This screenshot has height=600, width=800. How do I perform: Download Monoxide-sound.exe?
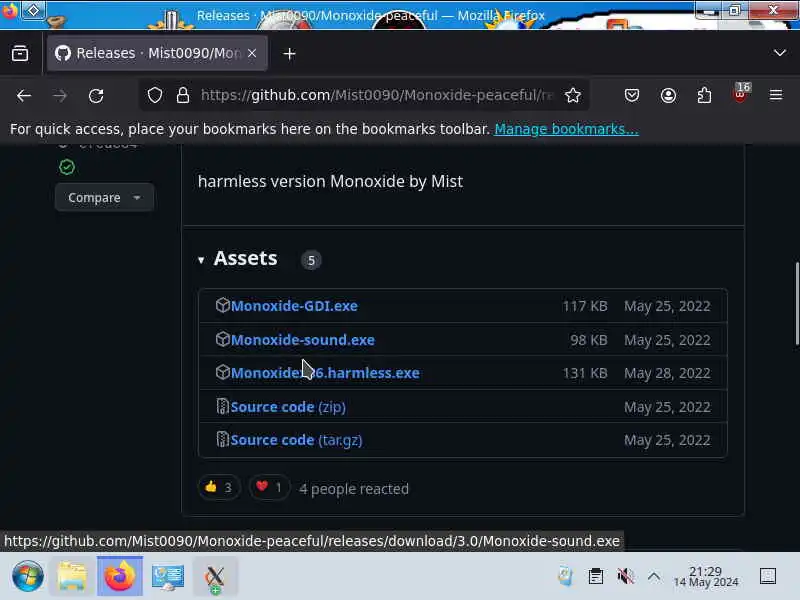point(303,340)
